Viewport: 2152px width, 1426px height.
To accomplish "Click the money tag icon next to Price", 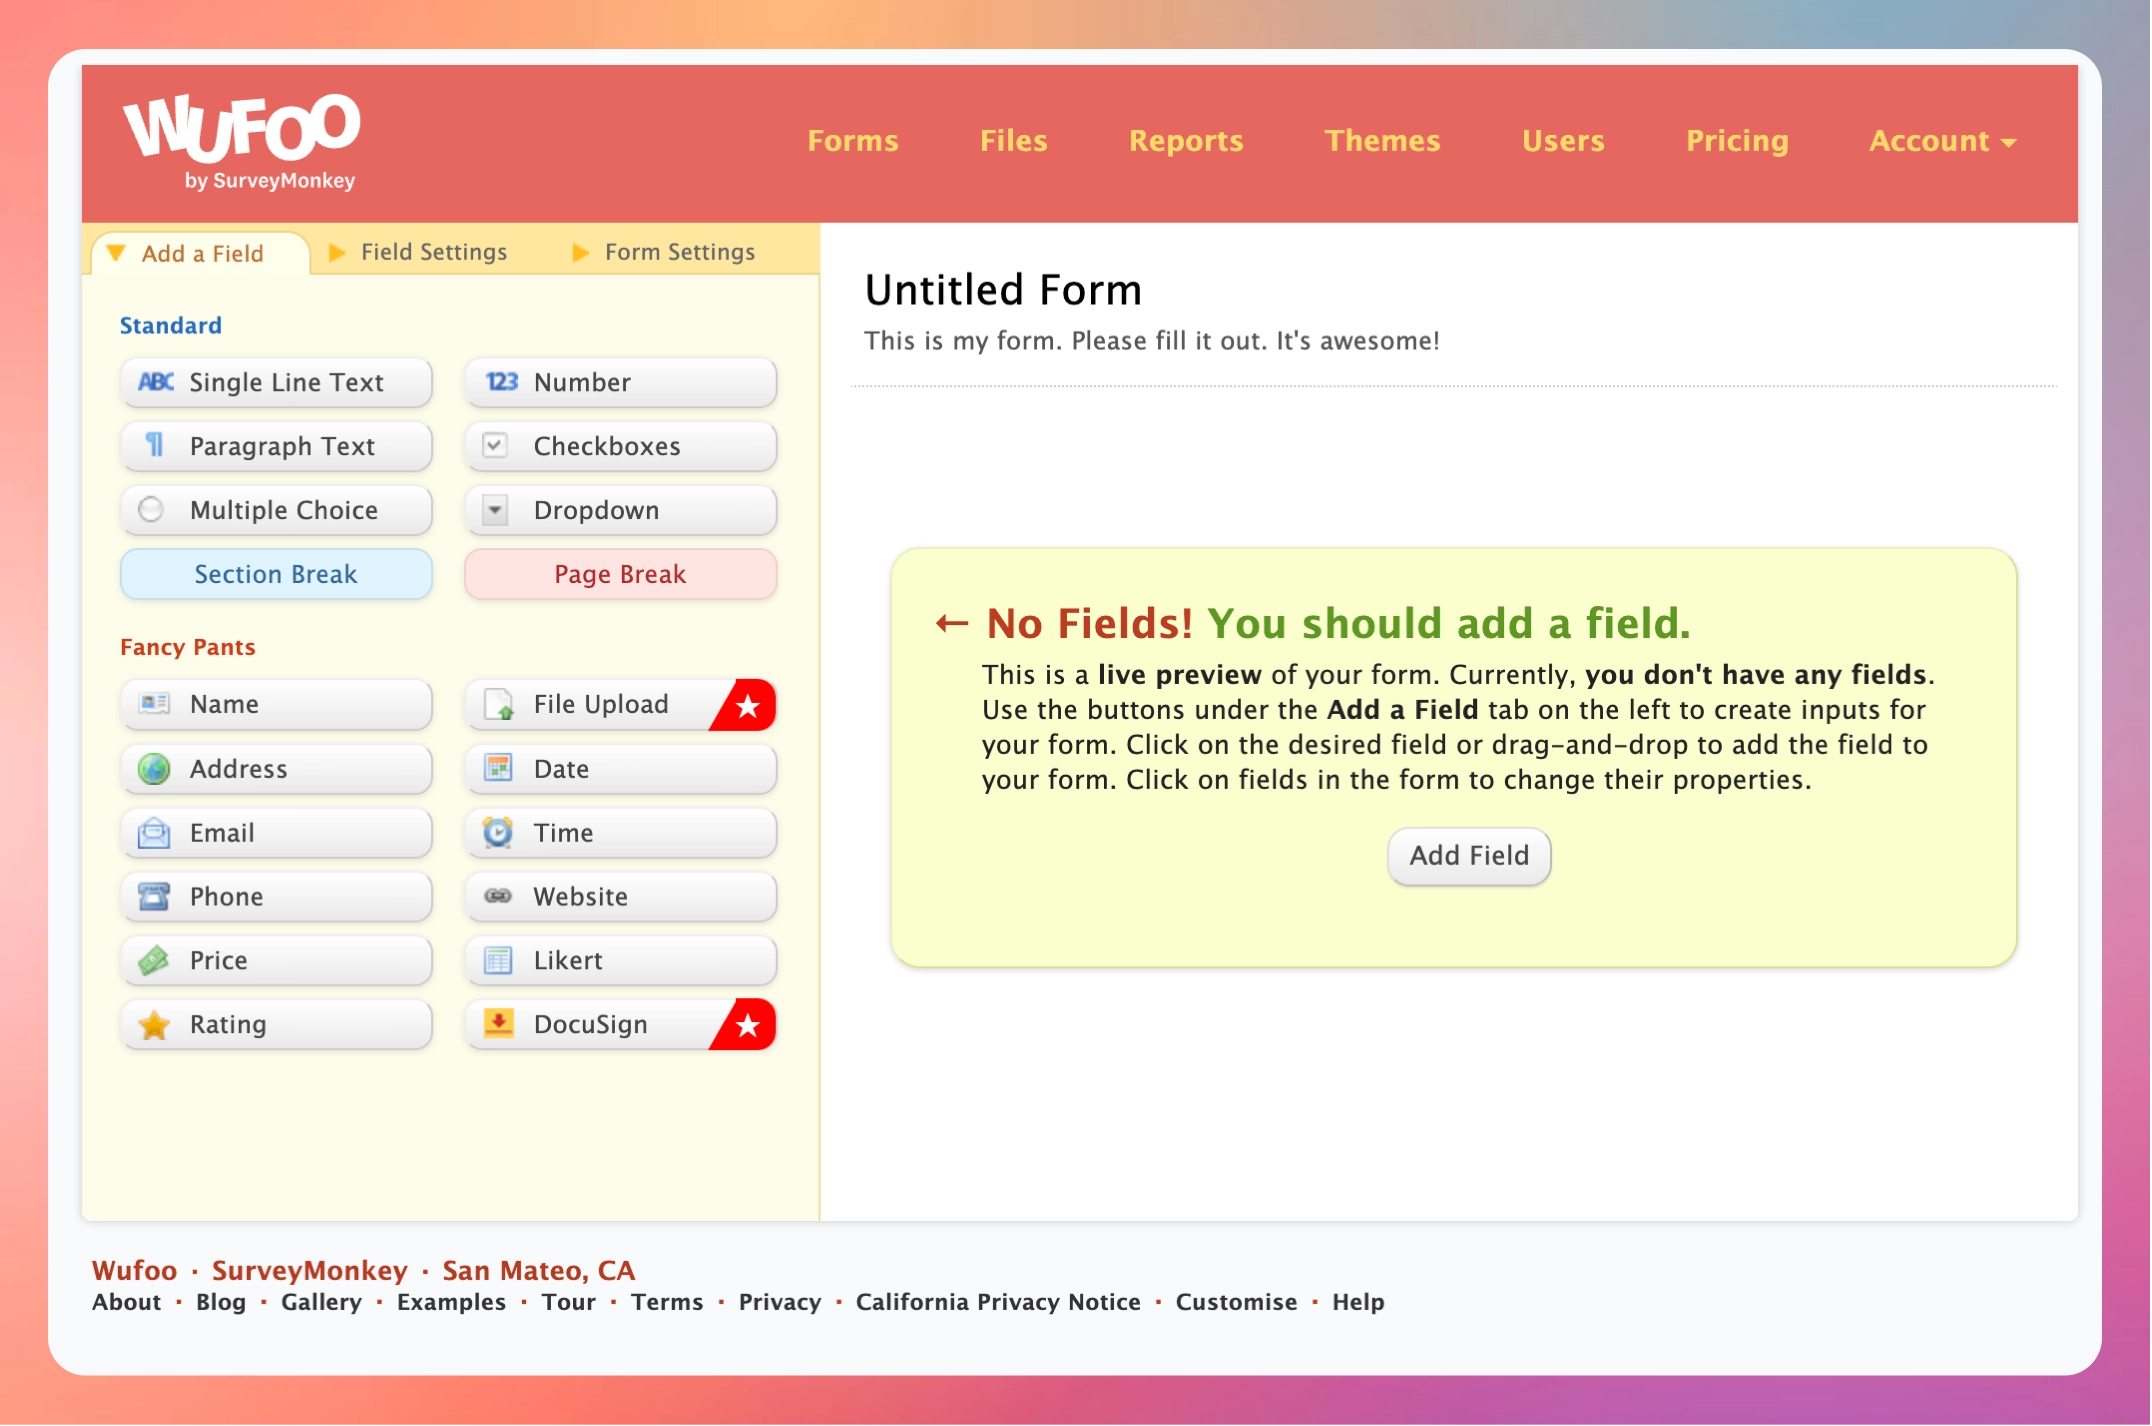I will (x=154, y=960).
